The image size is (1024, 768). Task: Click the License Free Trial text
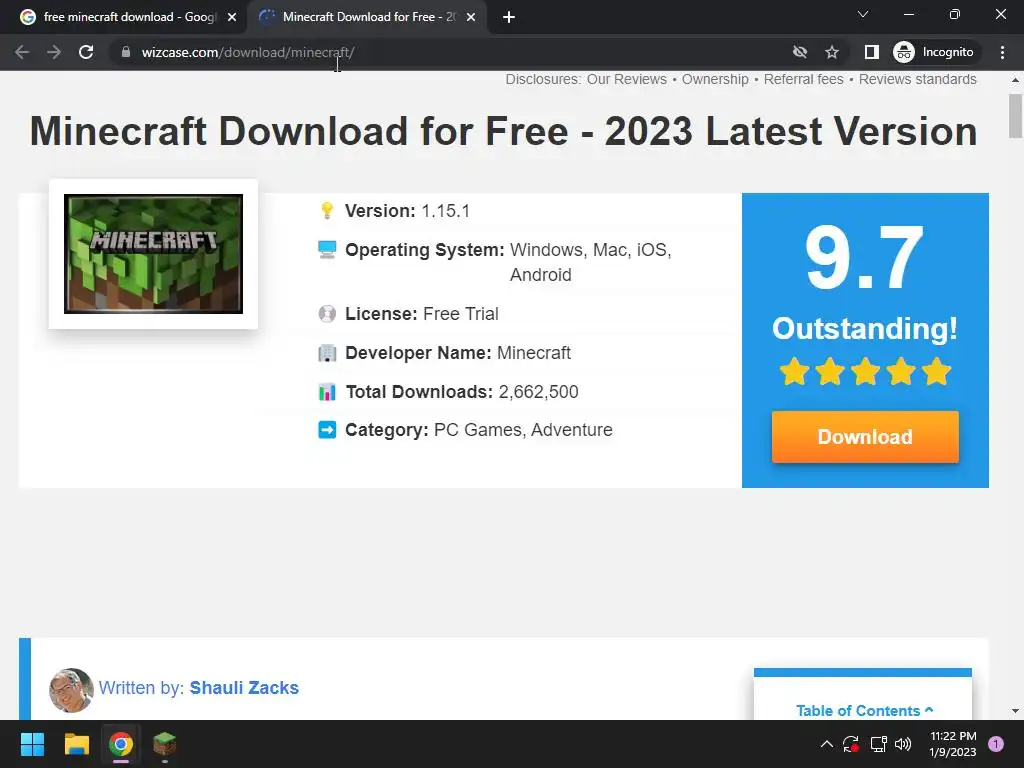(x=421, y=314)
